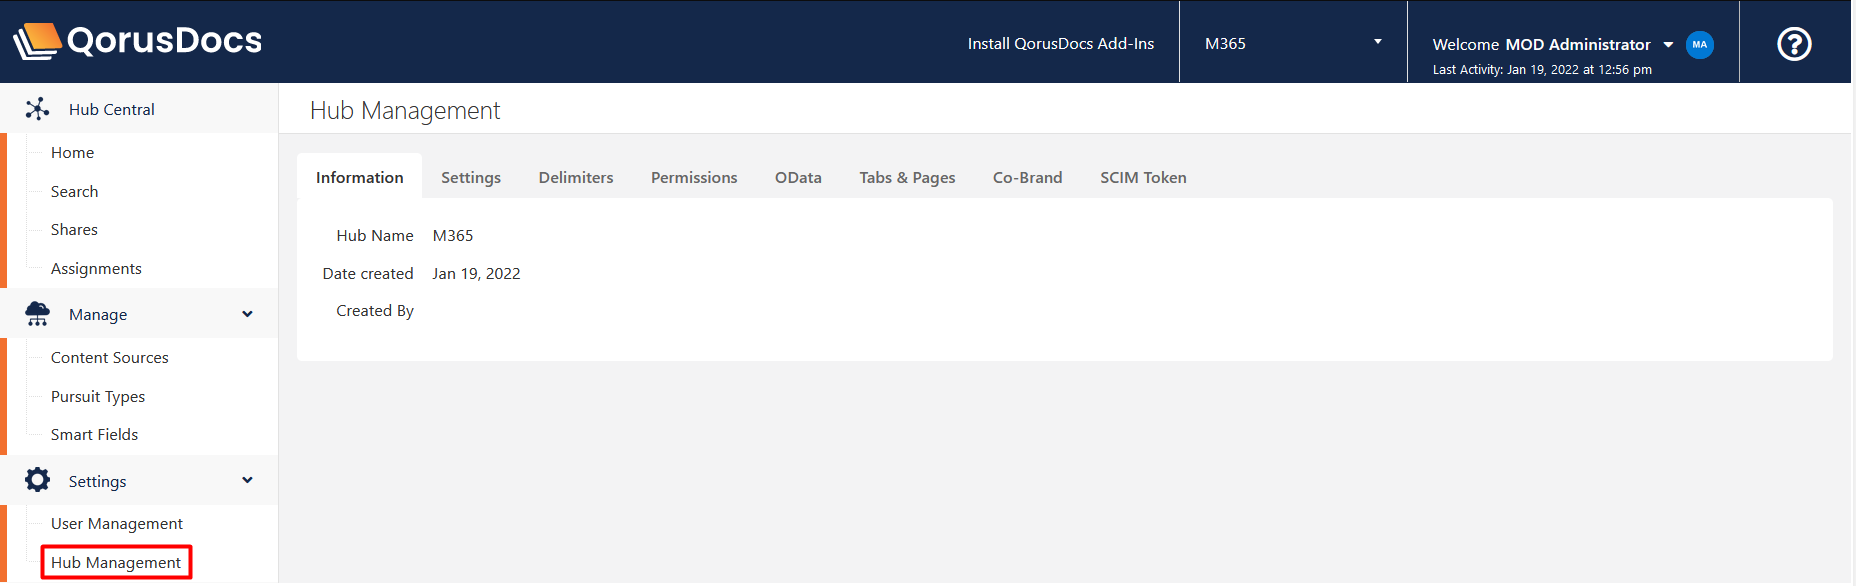Expand the MOD Administrator user menu arrow
The width and height of the screenshot is (1856, 586).
[1668, 44]
